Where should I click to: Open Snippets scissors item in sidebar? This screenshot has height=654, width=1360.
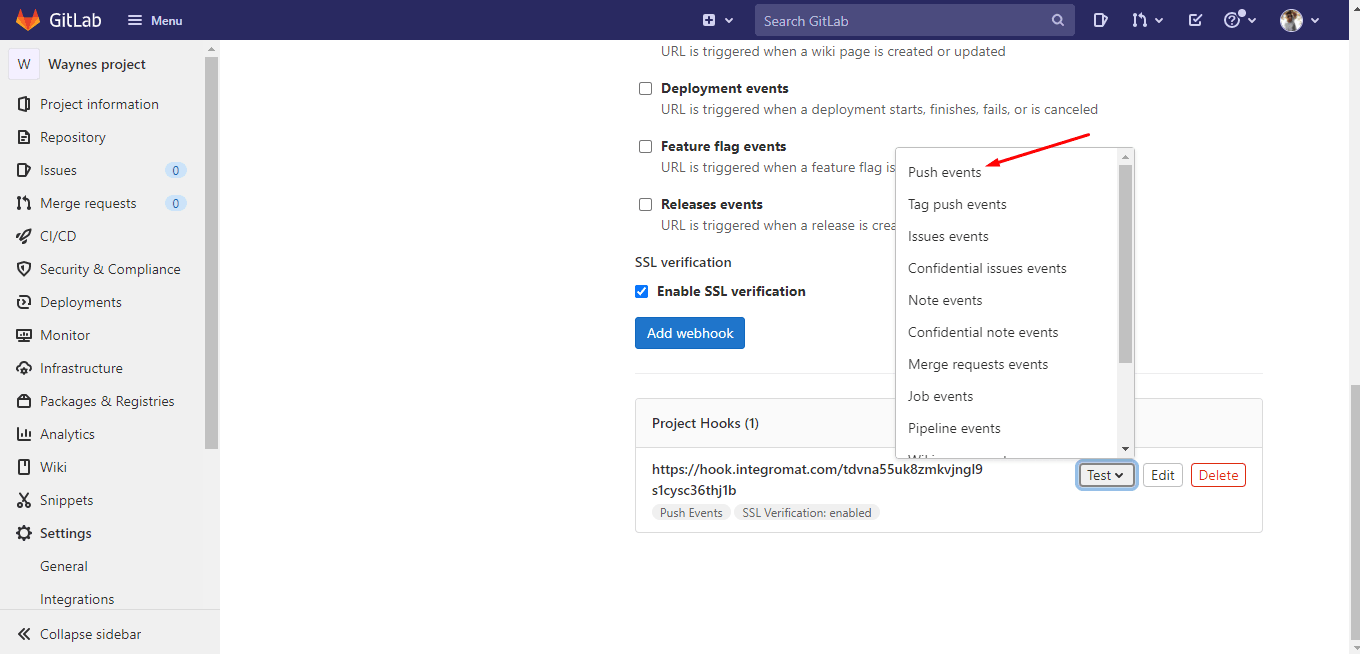point(66,500)
